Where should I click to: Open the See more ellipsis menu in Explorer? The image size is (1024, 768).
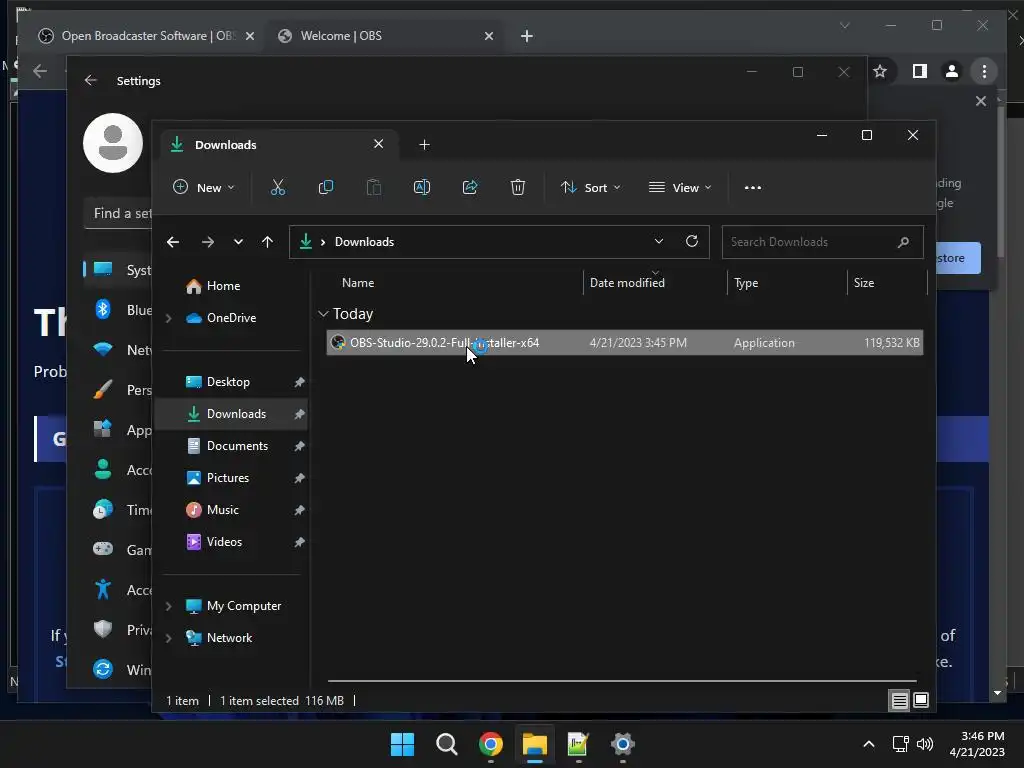click(x=752, y=187)
